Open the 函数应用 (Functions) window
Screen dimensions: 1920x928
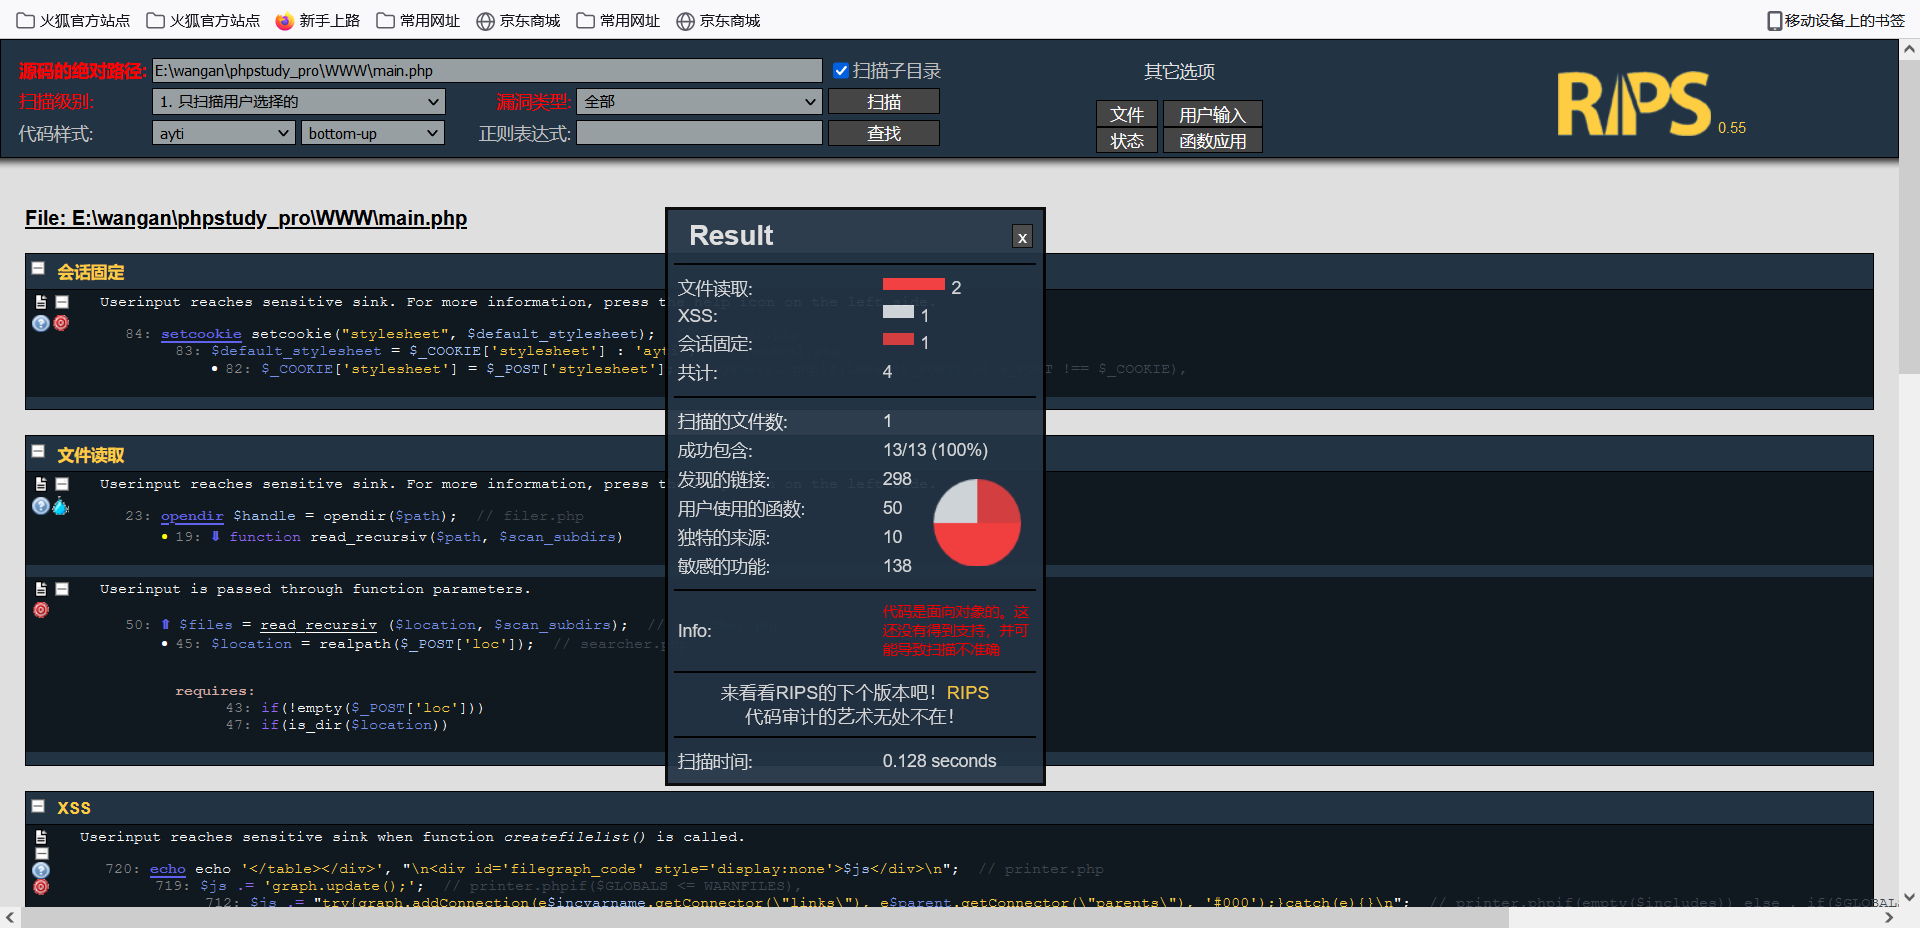coord(1212,140)
